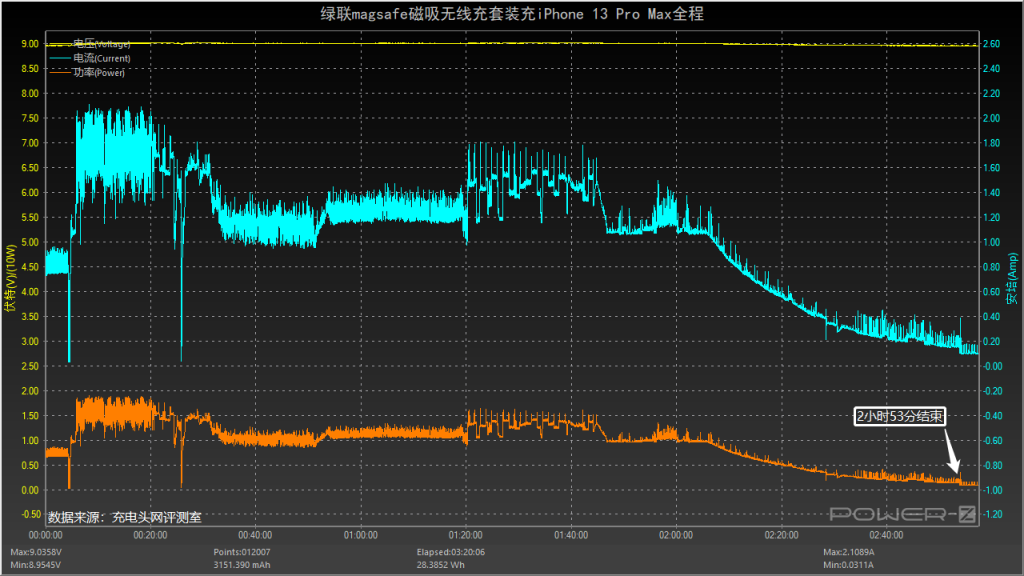The image size is (1024, 576).
Task: Click the Points:012007 status entry
Action: click(x=242, y=552)
